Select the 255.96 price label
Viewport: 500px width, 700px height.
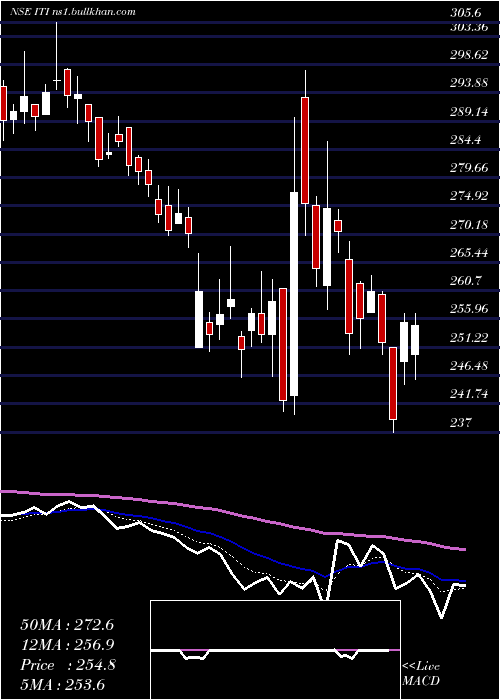click(x=468, y=309)
